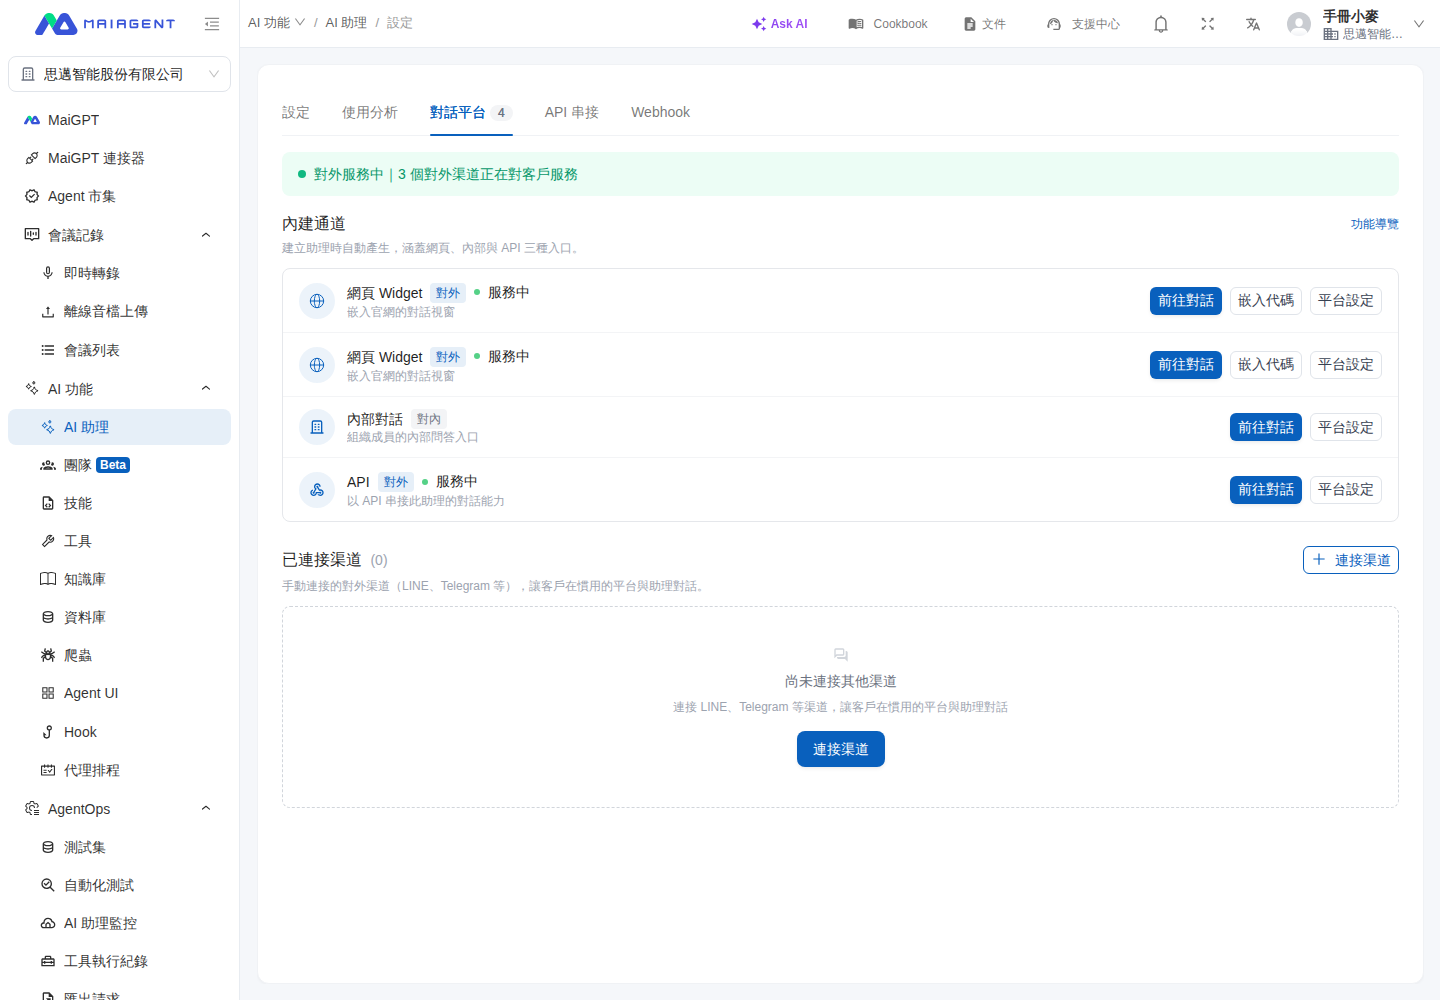Image resolution: width=1440 pixels, height=1000 pixels.
Task: Open AI 助理監控 sidebar item
Action: tap(119, 923)
